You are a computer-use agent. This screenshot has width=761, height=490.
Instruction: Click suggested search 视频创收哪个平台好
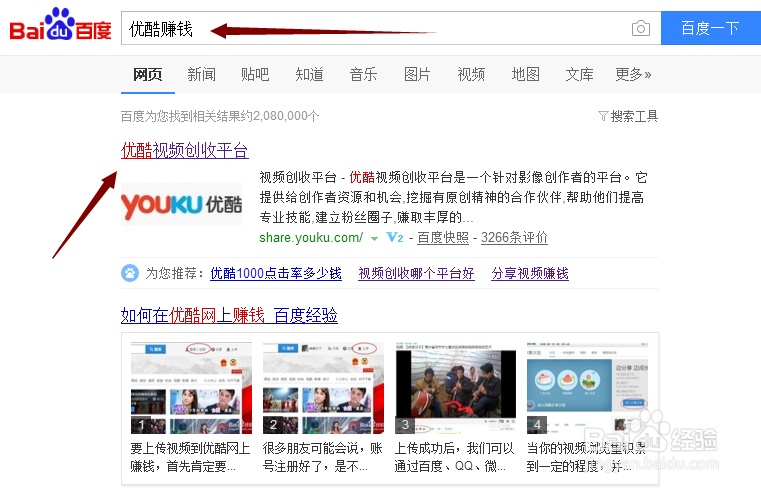tap(416, 273)
